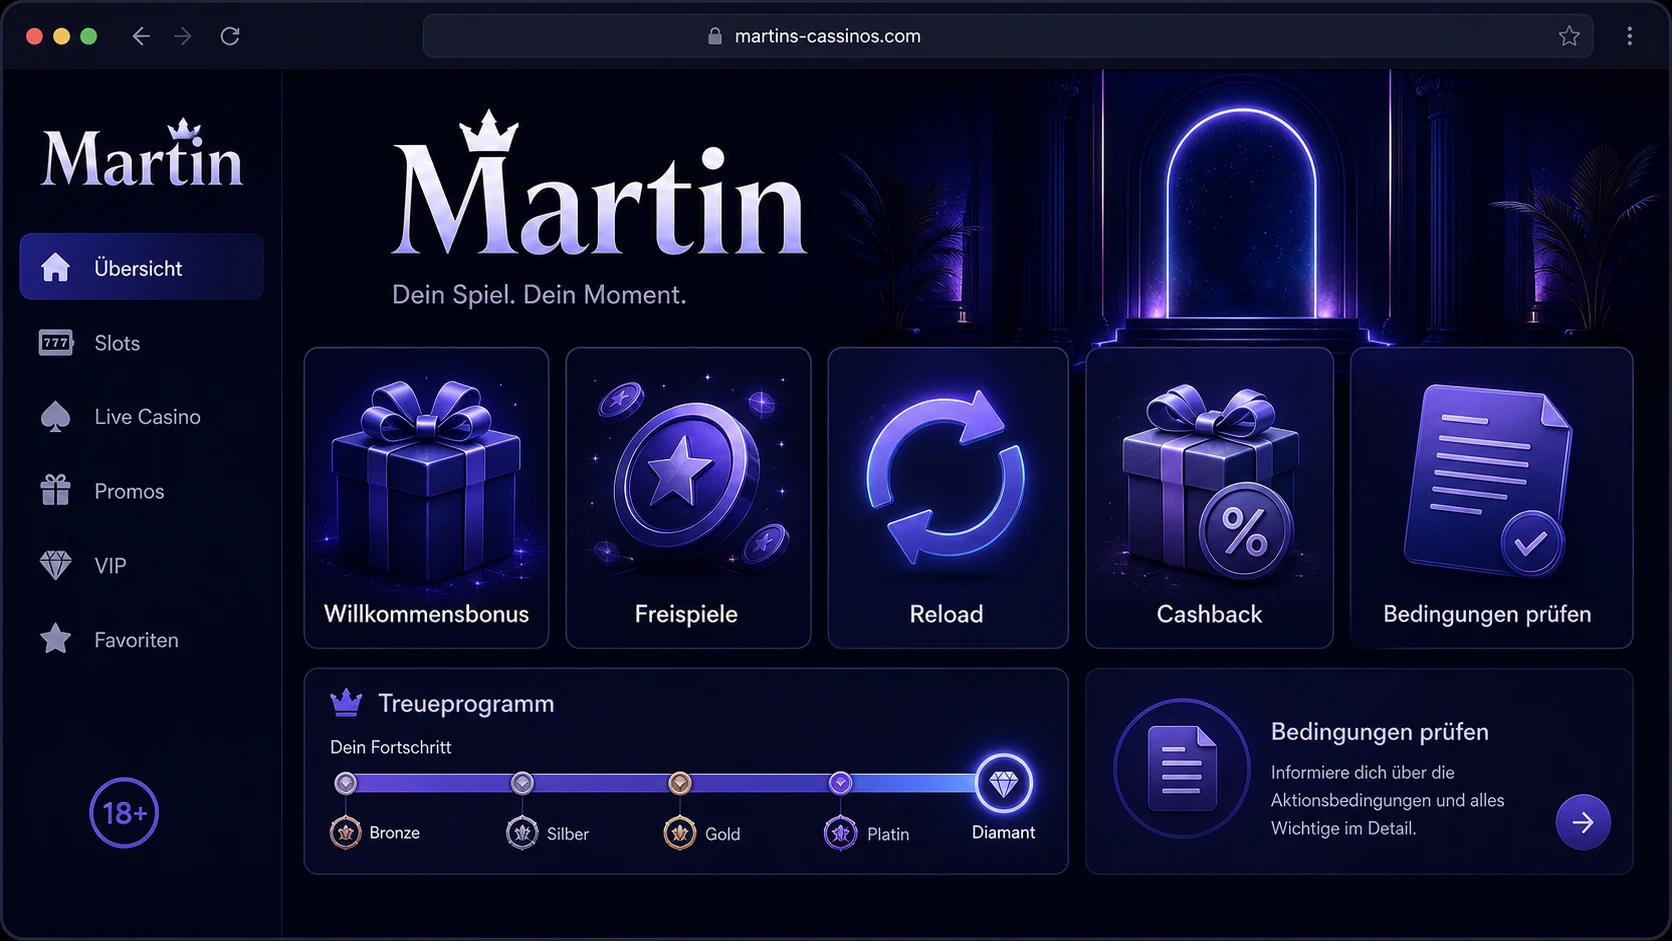Viewport: 1672px width, 941px height.
Task: Click the Gold marker on progress bar
Action: [x=680, y=783]
